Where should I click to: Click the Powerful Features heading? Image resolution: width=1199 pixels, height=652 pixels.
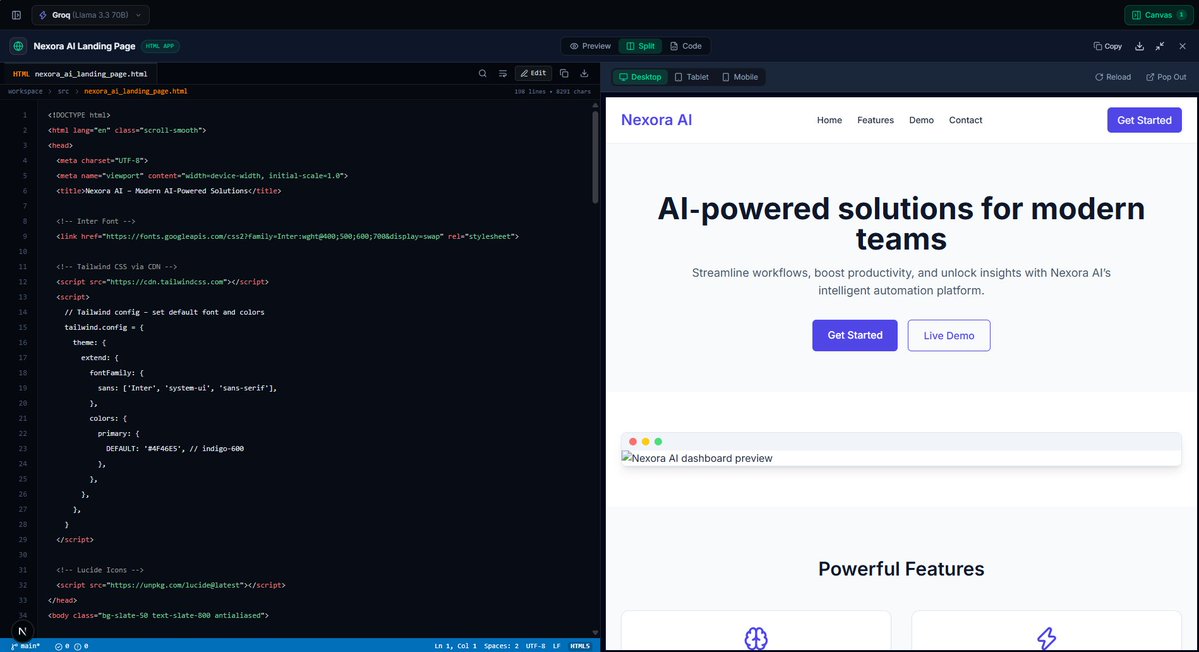click(901, 569)
